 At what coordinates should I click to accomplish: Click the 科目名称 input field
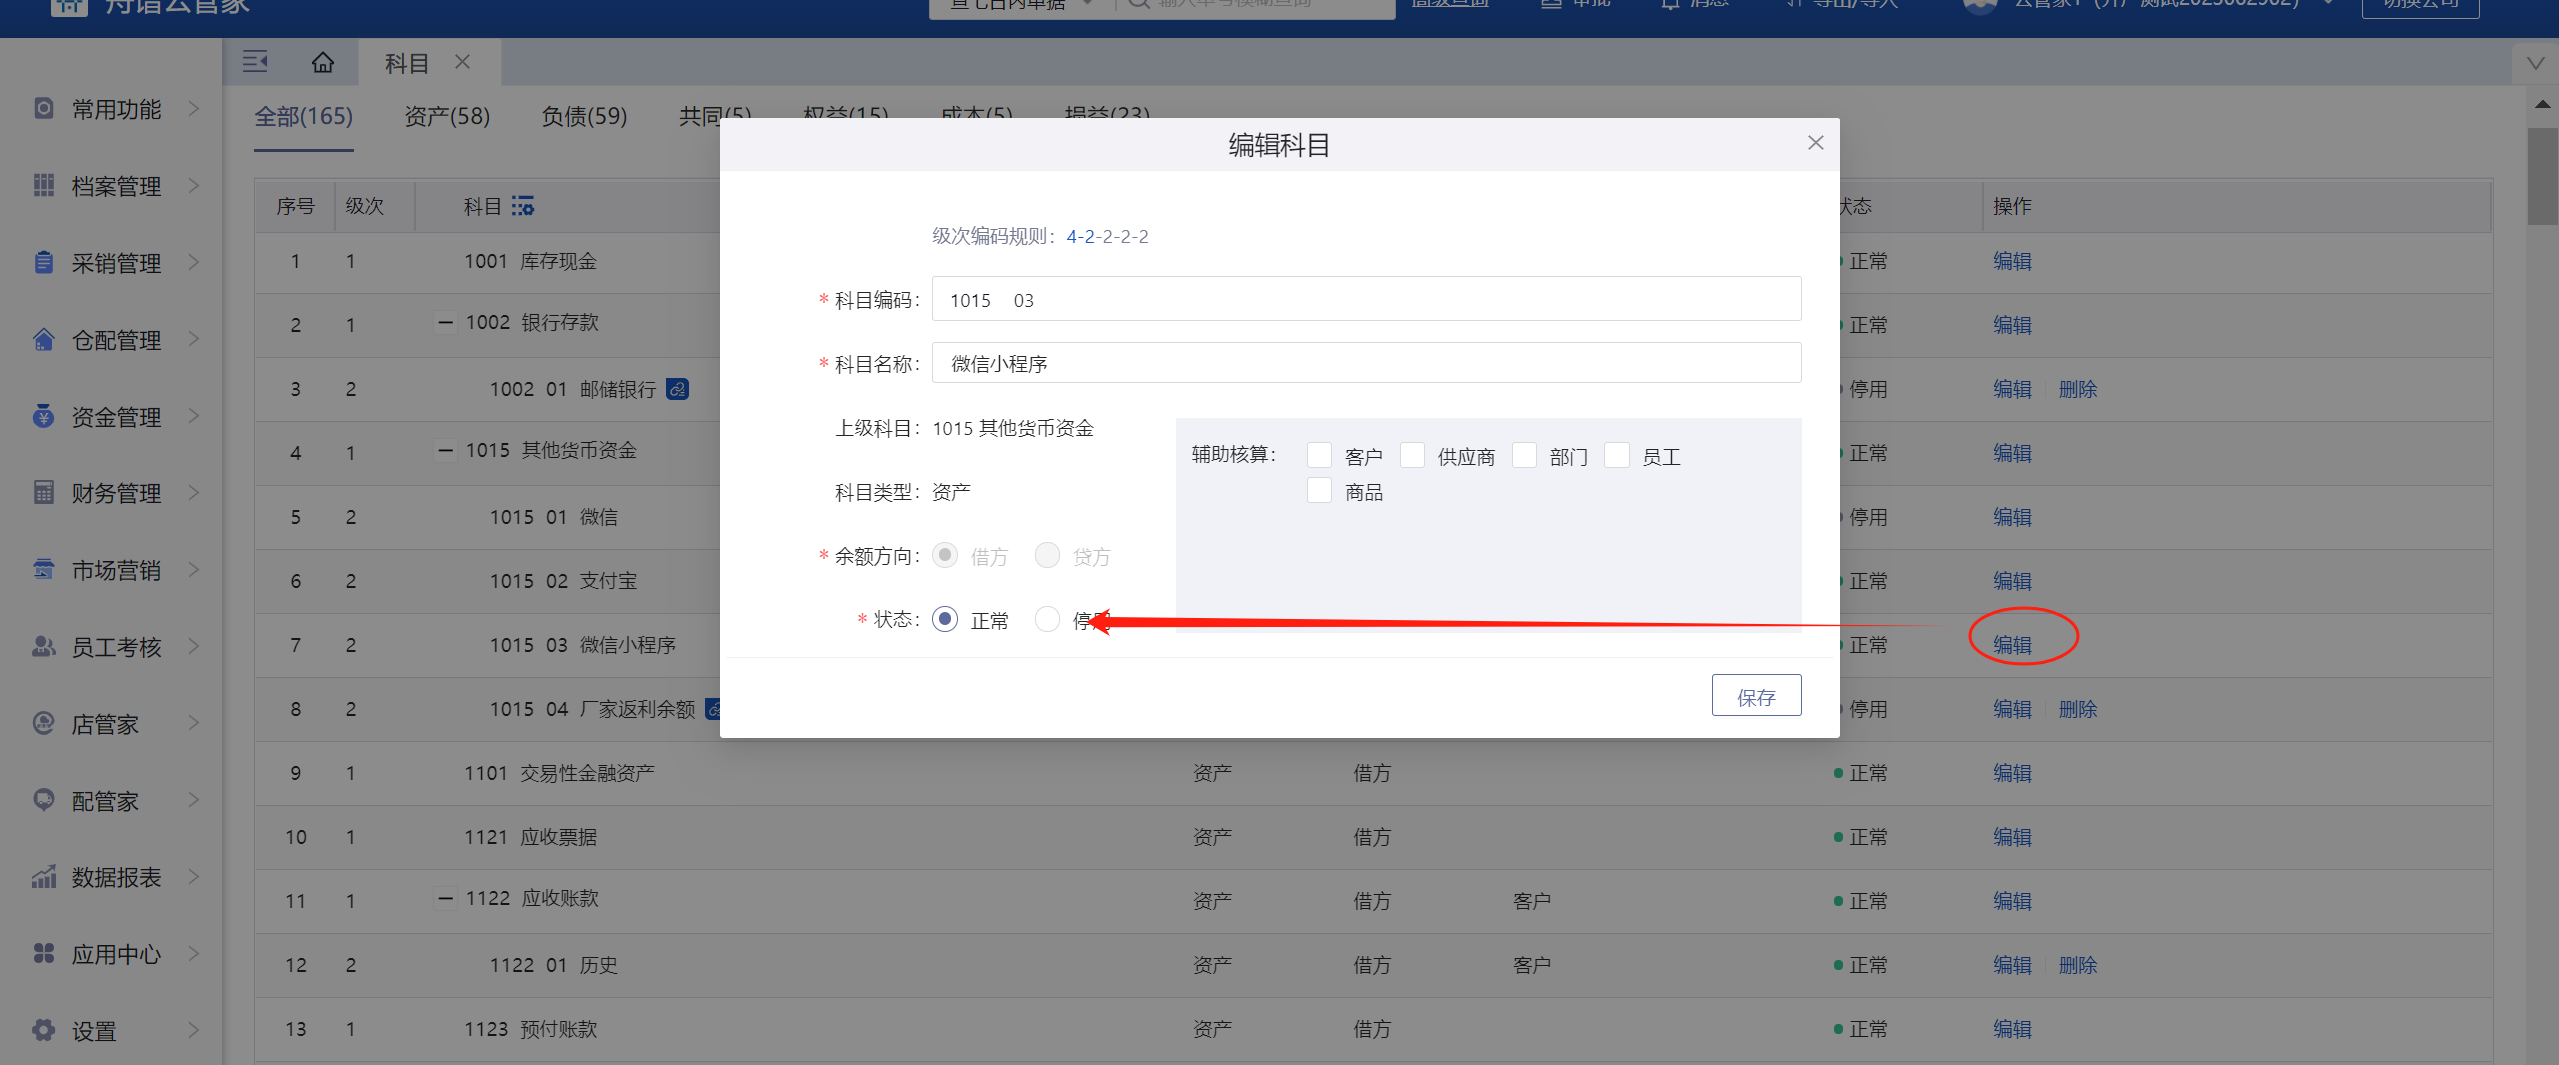pyautogui.click(x=1365, y=363)
